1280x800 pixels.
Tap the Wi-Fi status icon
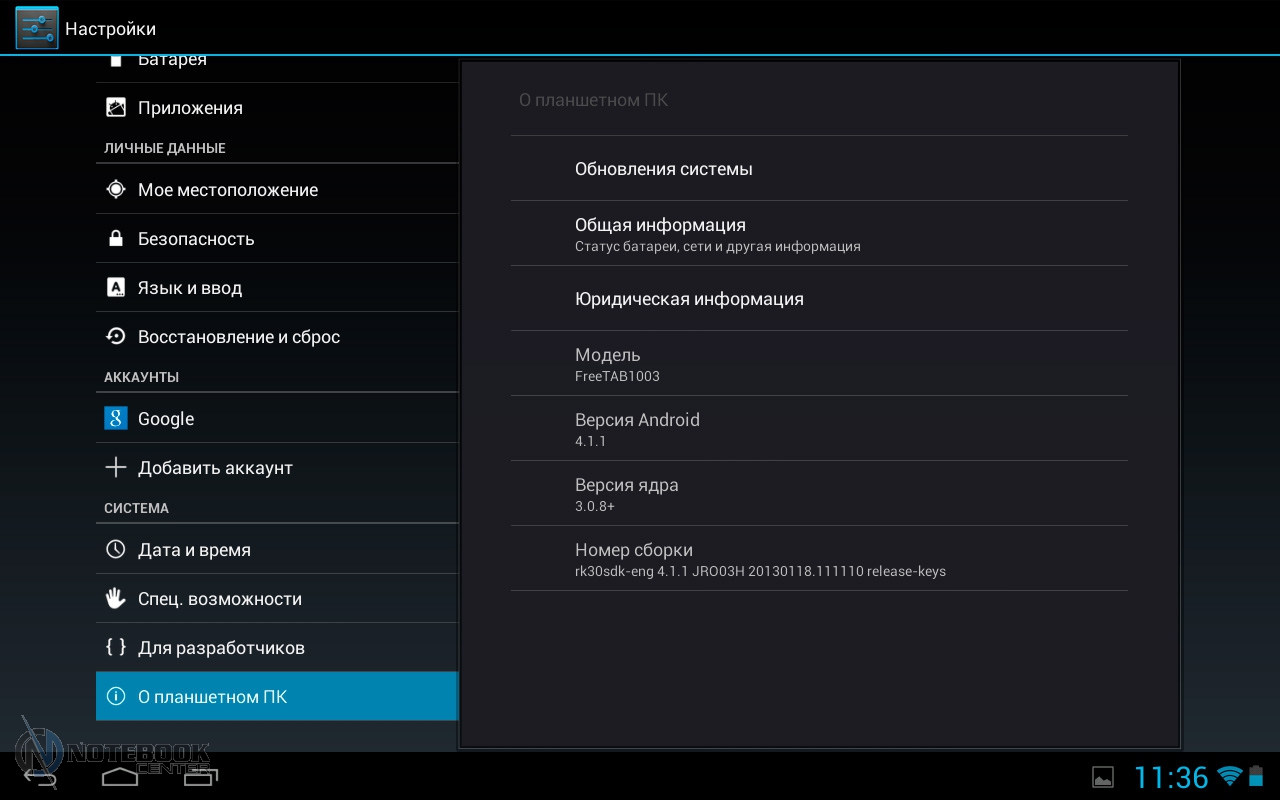coord(1229,776)
